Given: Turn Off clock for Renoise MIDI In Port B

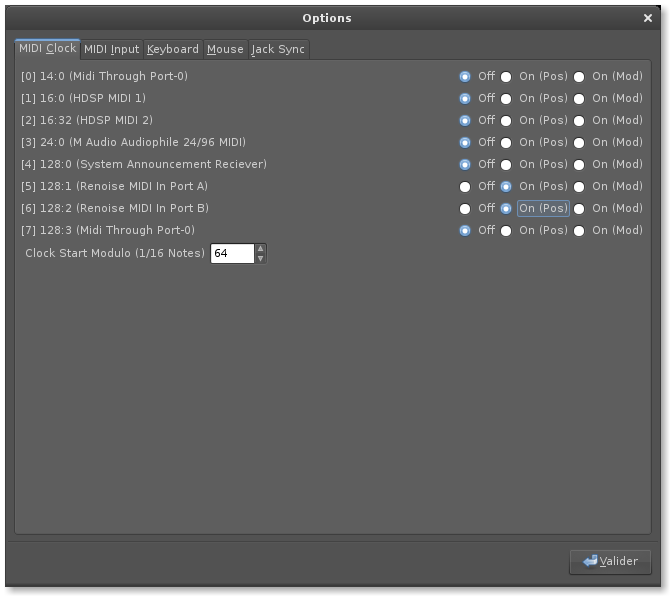Looking at the screenshot, I should tap(465, 208).
